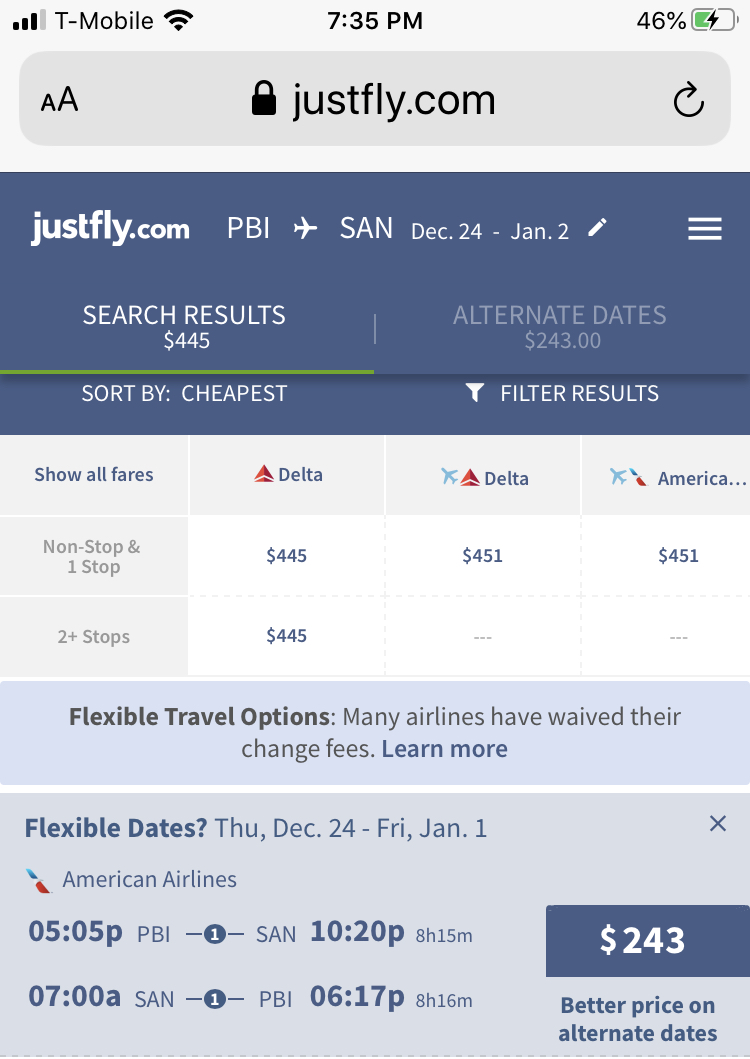Tap the airplane icon between PBI and SAN

306,228
